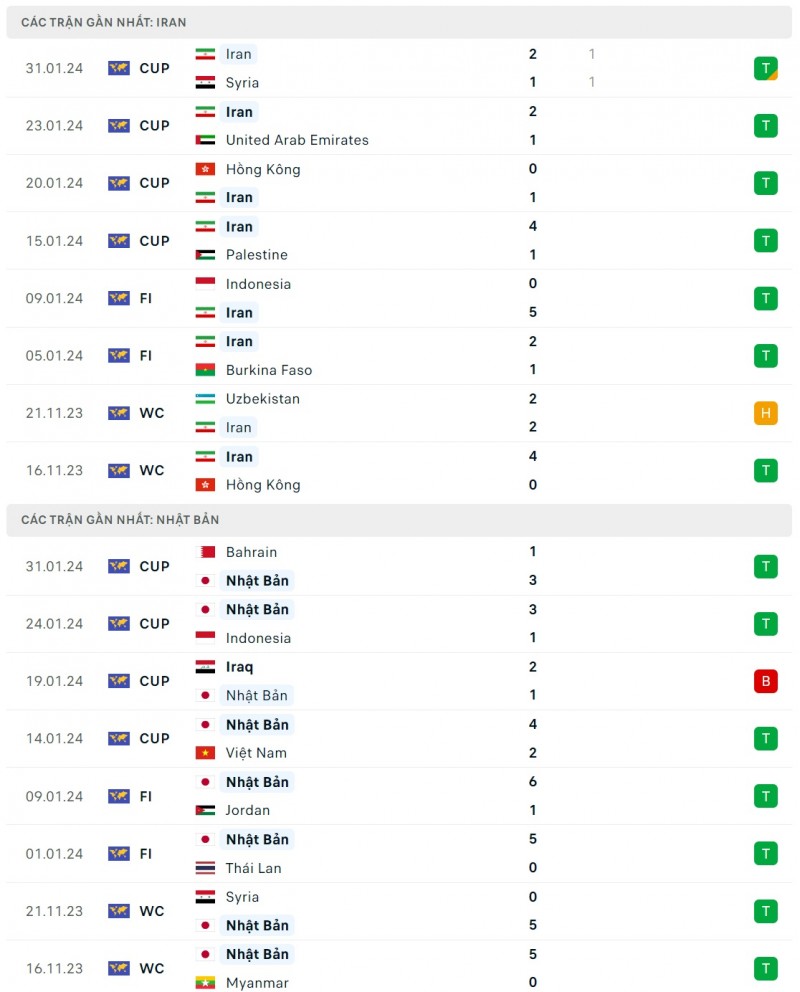
Task: Click the Iraq team name
Action: [x=240, y=667]
